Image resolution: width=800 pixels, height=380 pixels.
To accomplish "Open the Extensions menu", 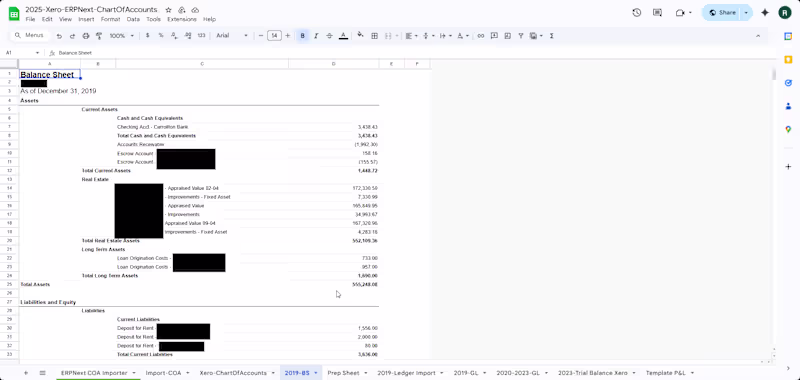I will coord(182,19).
